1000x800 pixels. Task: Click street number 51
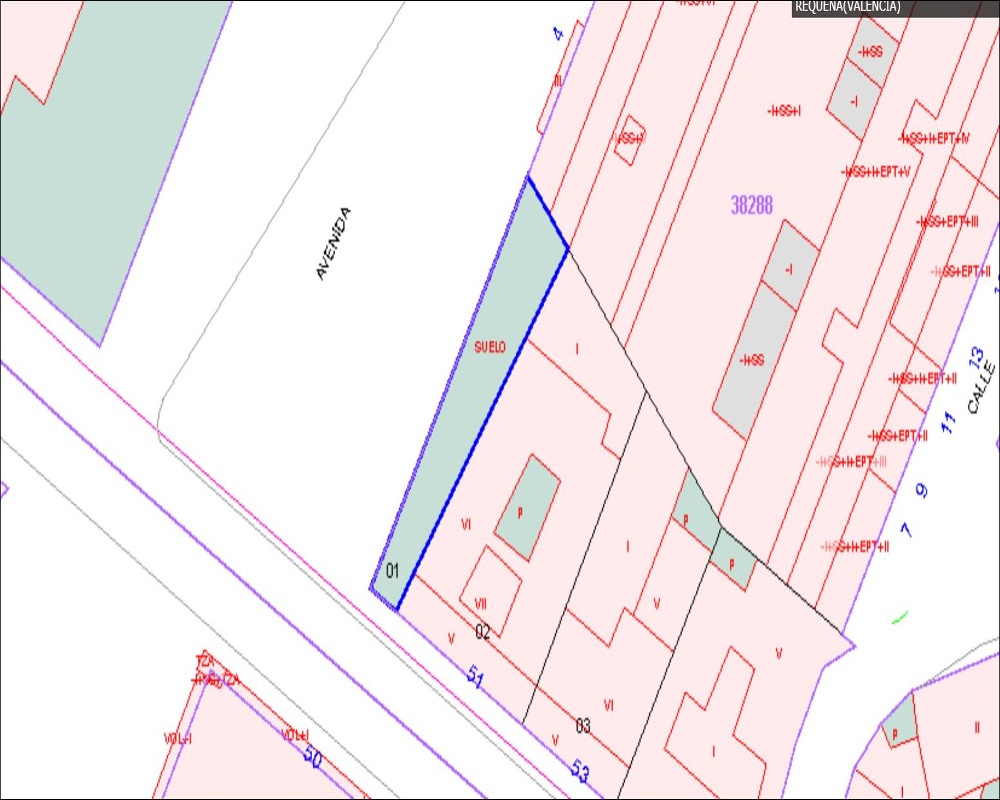pos(475,677)
